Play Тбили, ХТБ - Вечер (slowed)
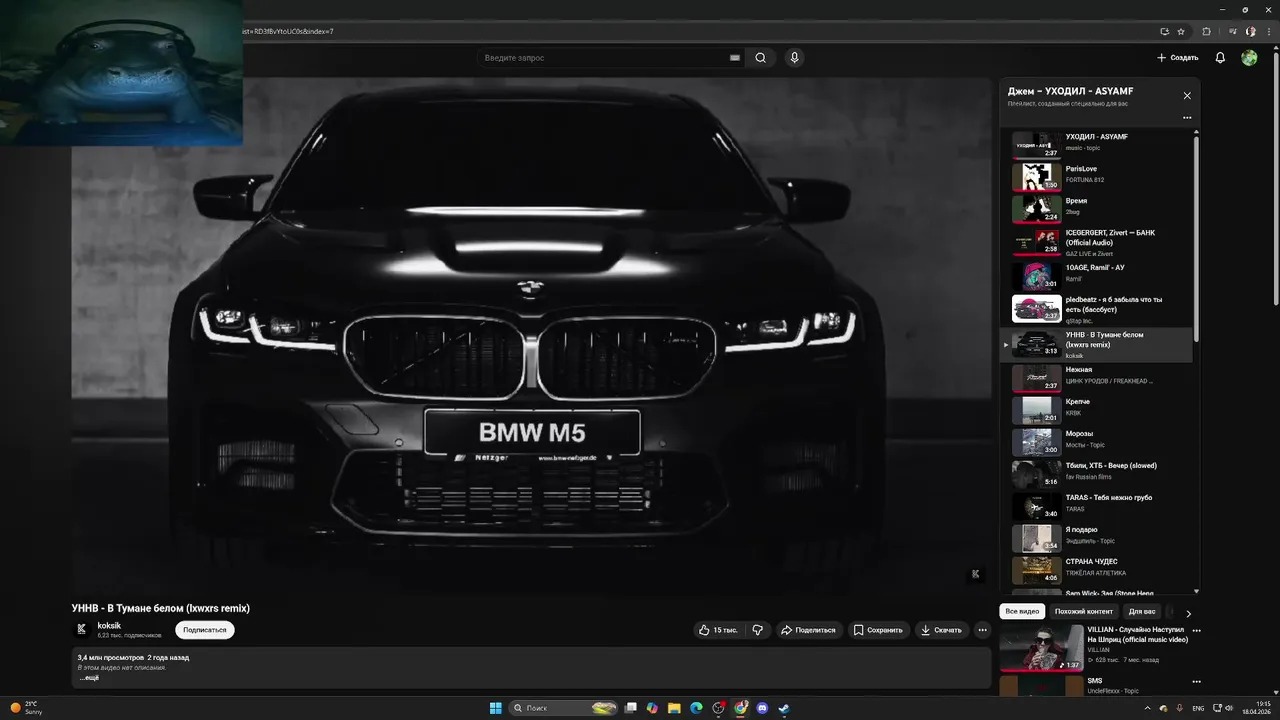Screen dimensions: 1280x720 coord(1096,474)
